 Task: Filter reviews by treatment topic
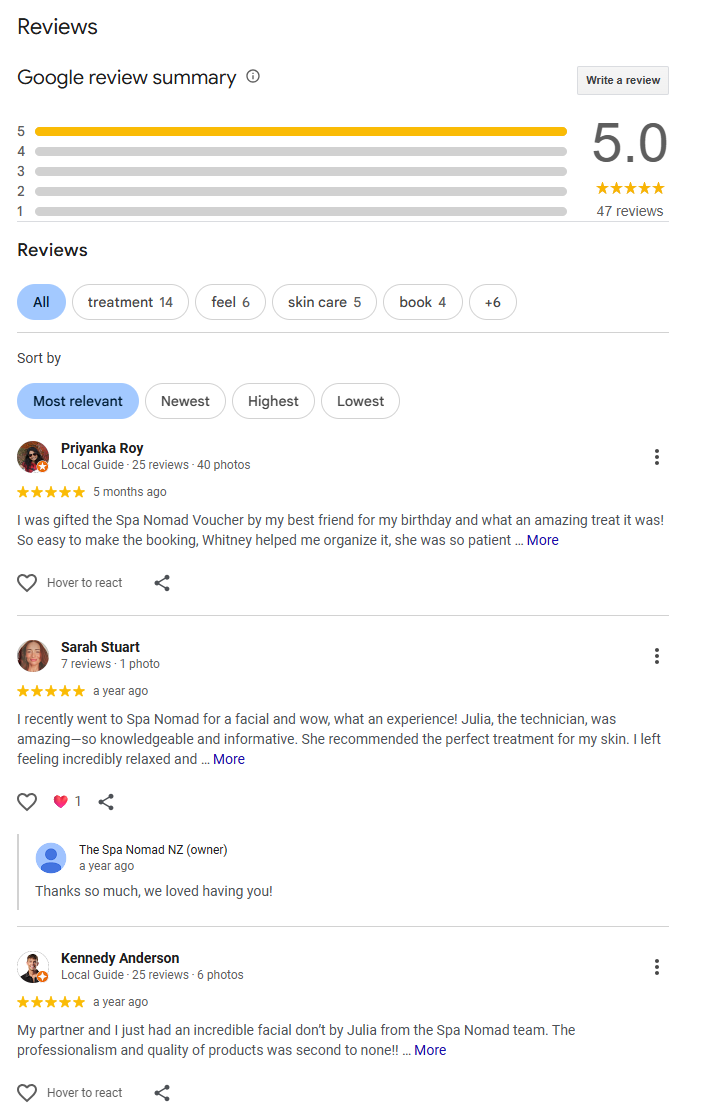coord(130,302)
